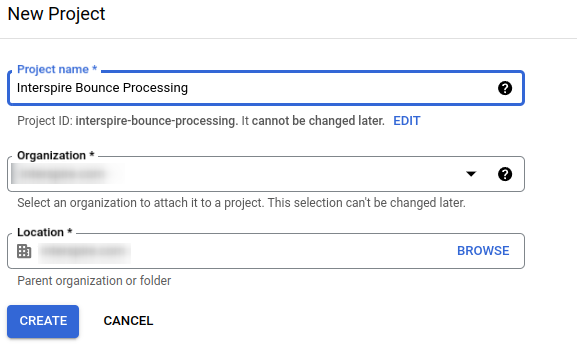
Task: Click the Organization * label
Action: point(56,155)
